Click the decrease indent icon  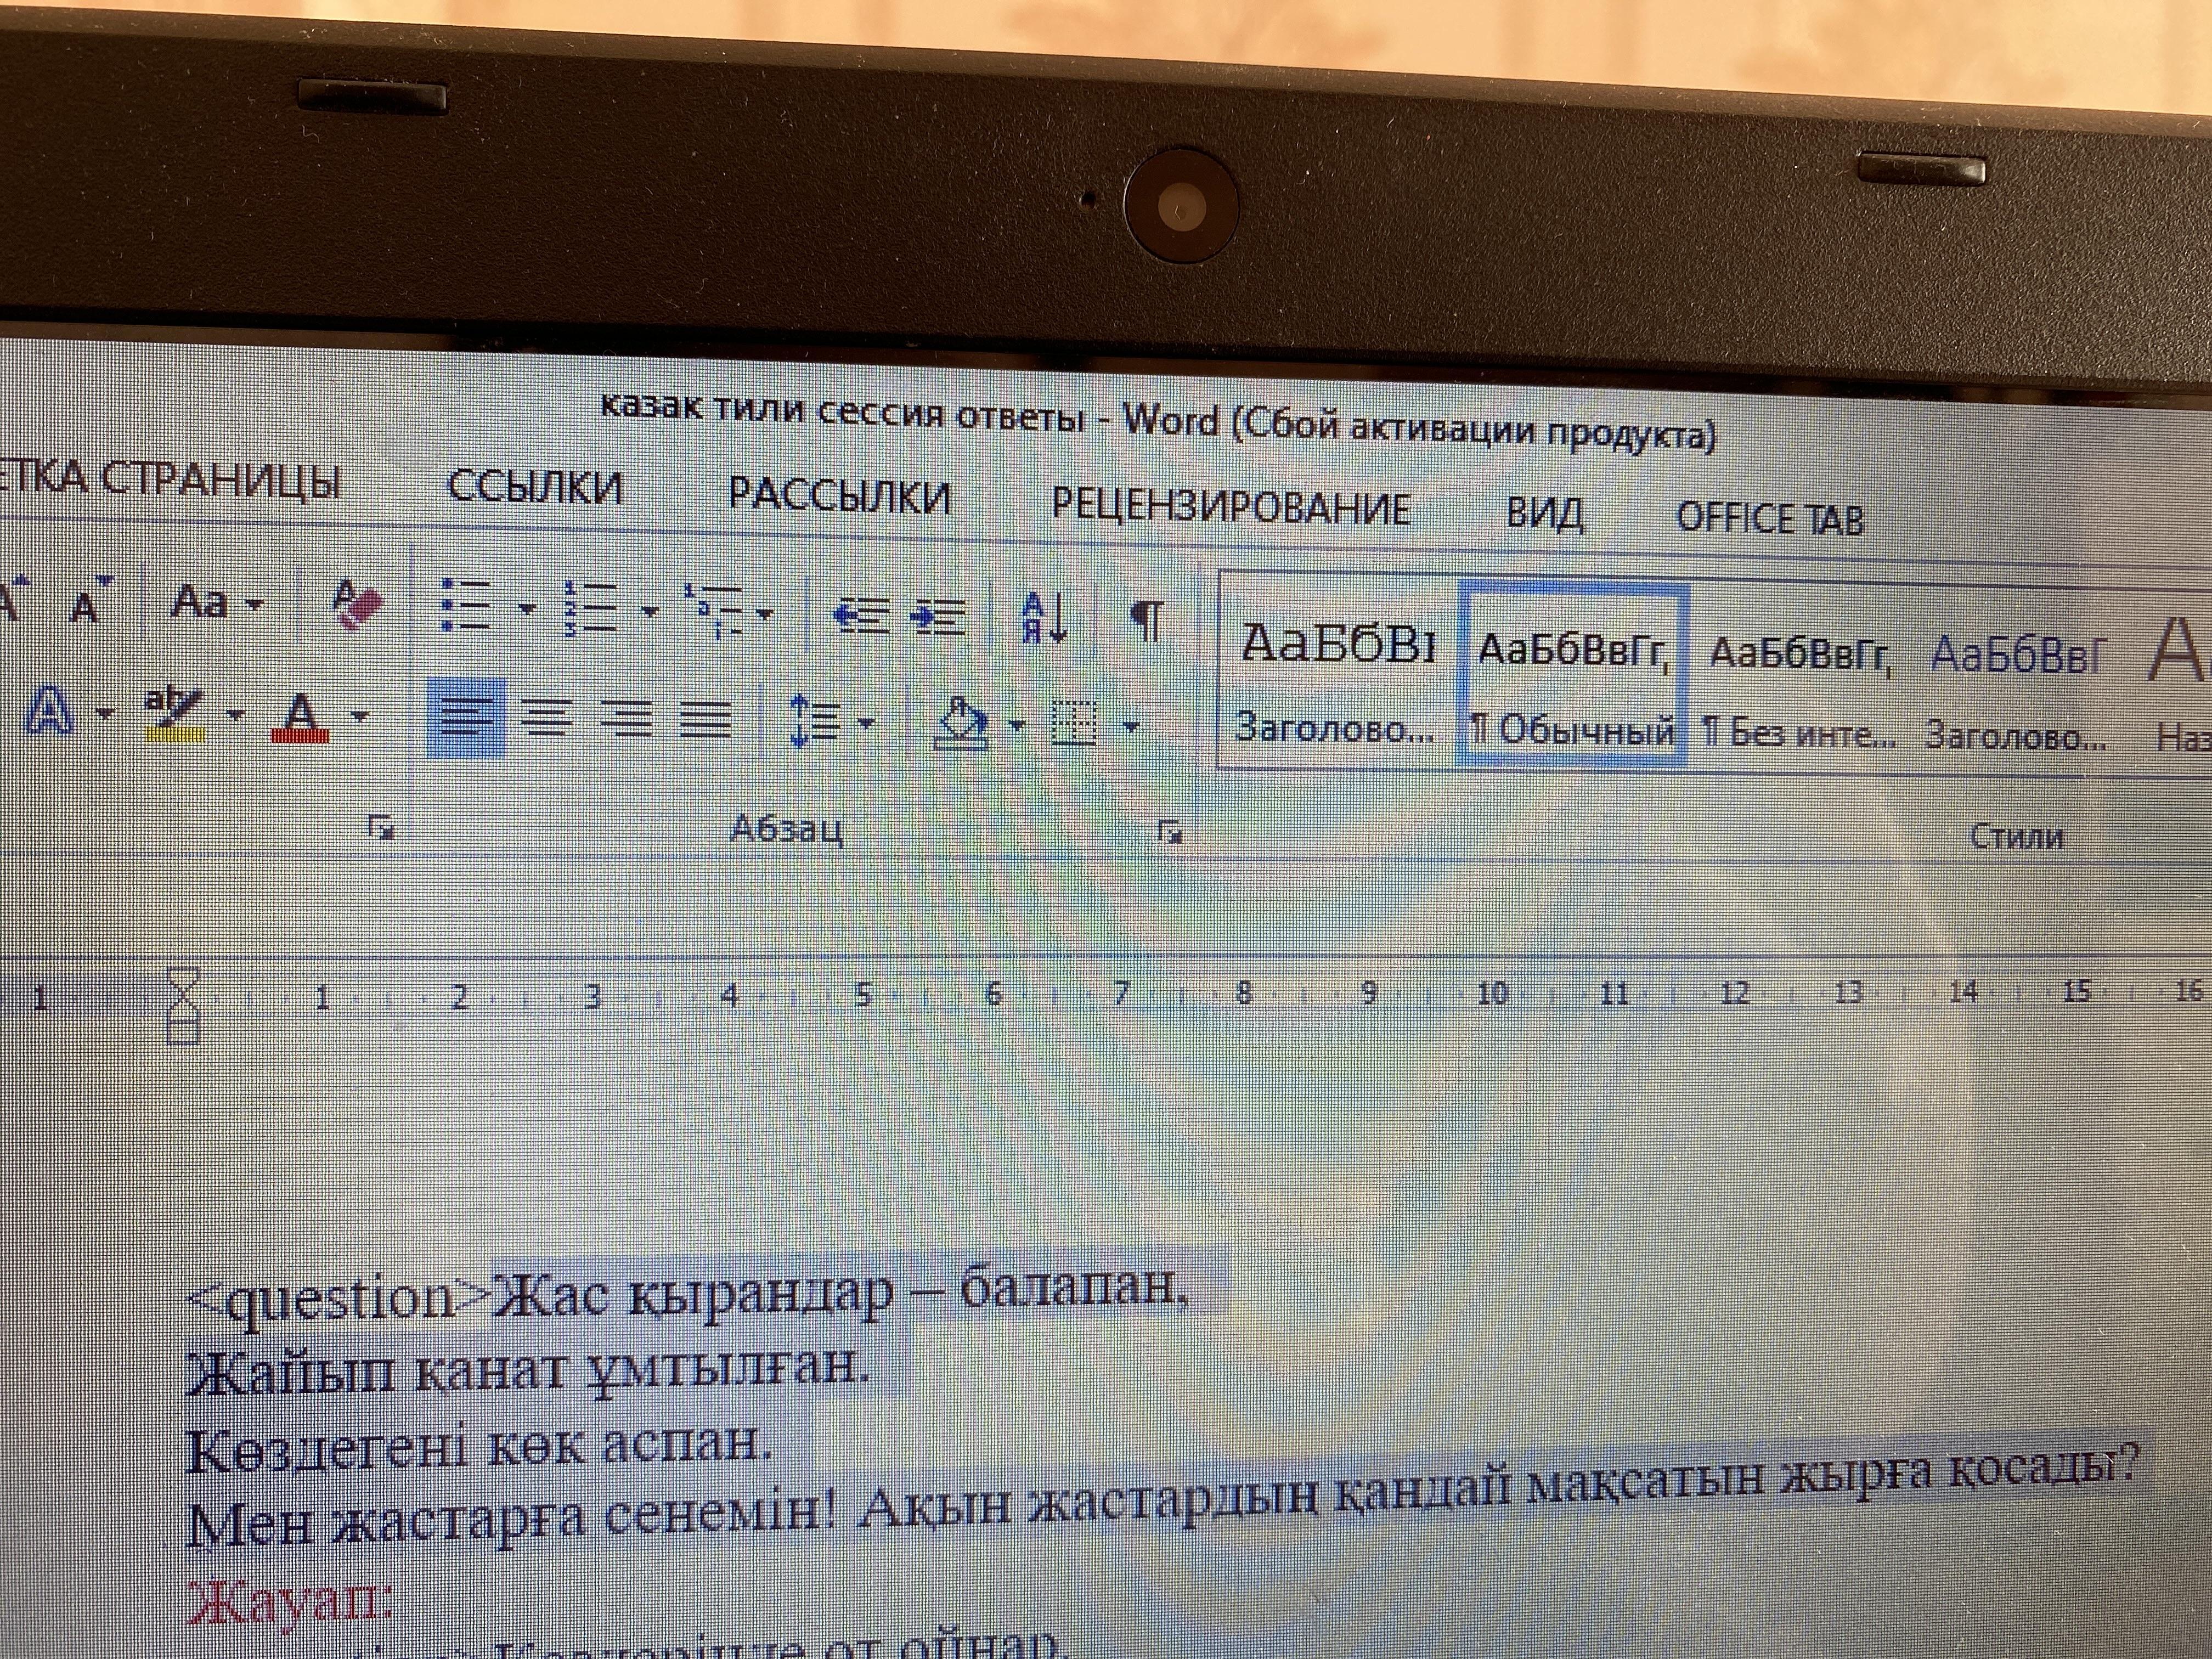pos(861,616)
